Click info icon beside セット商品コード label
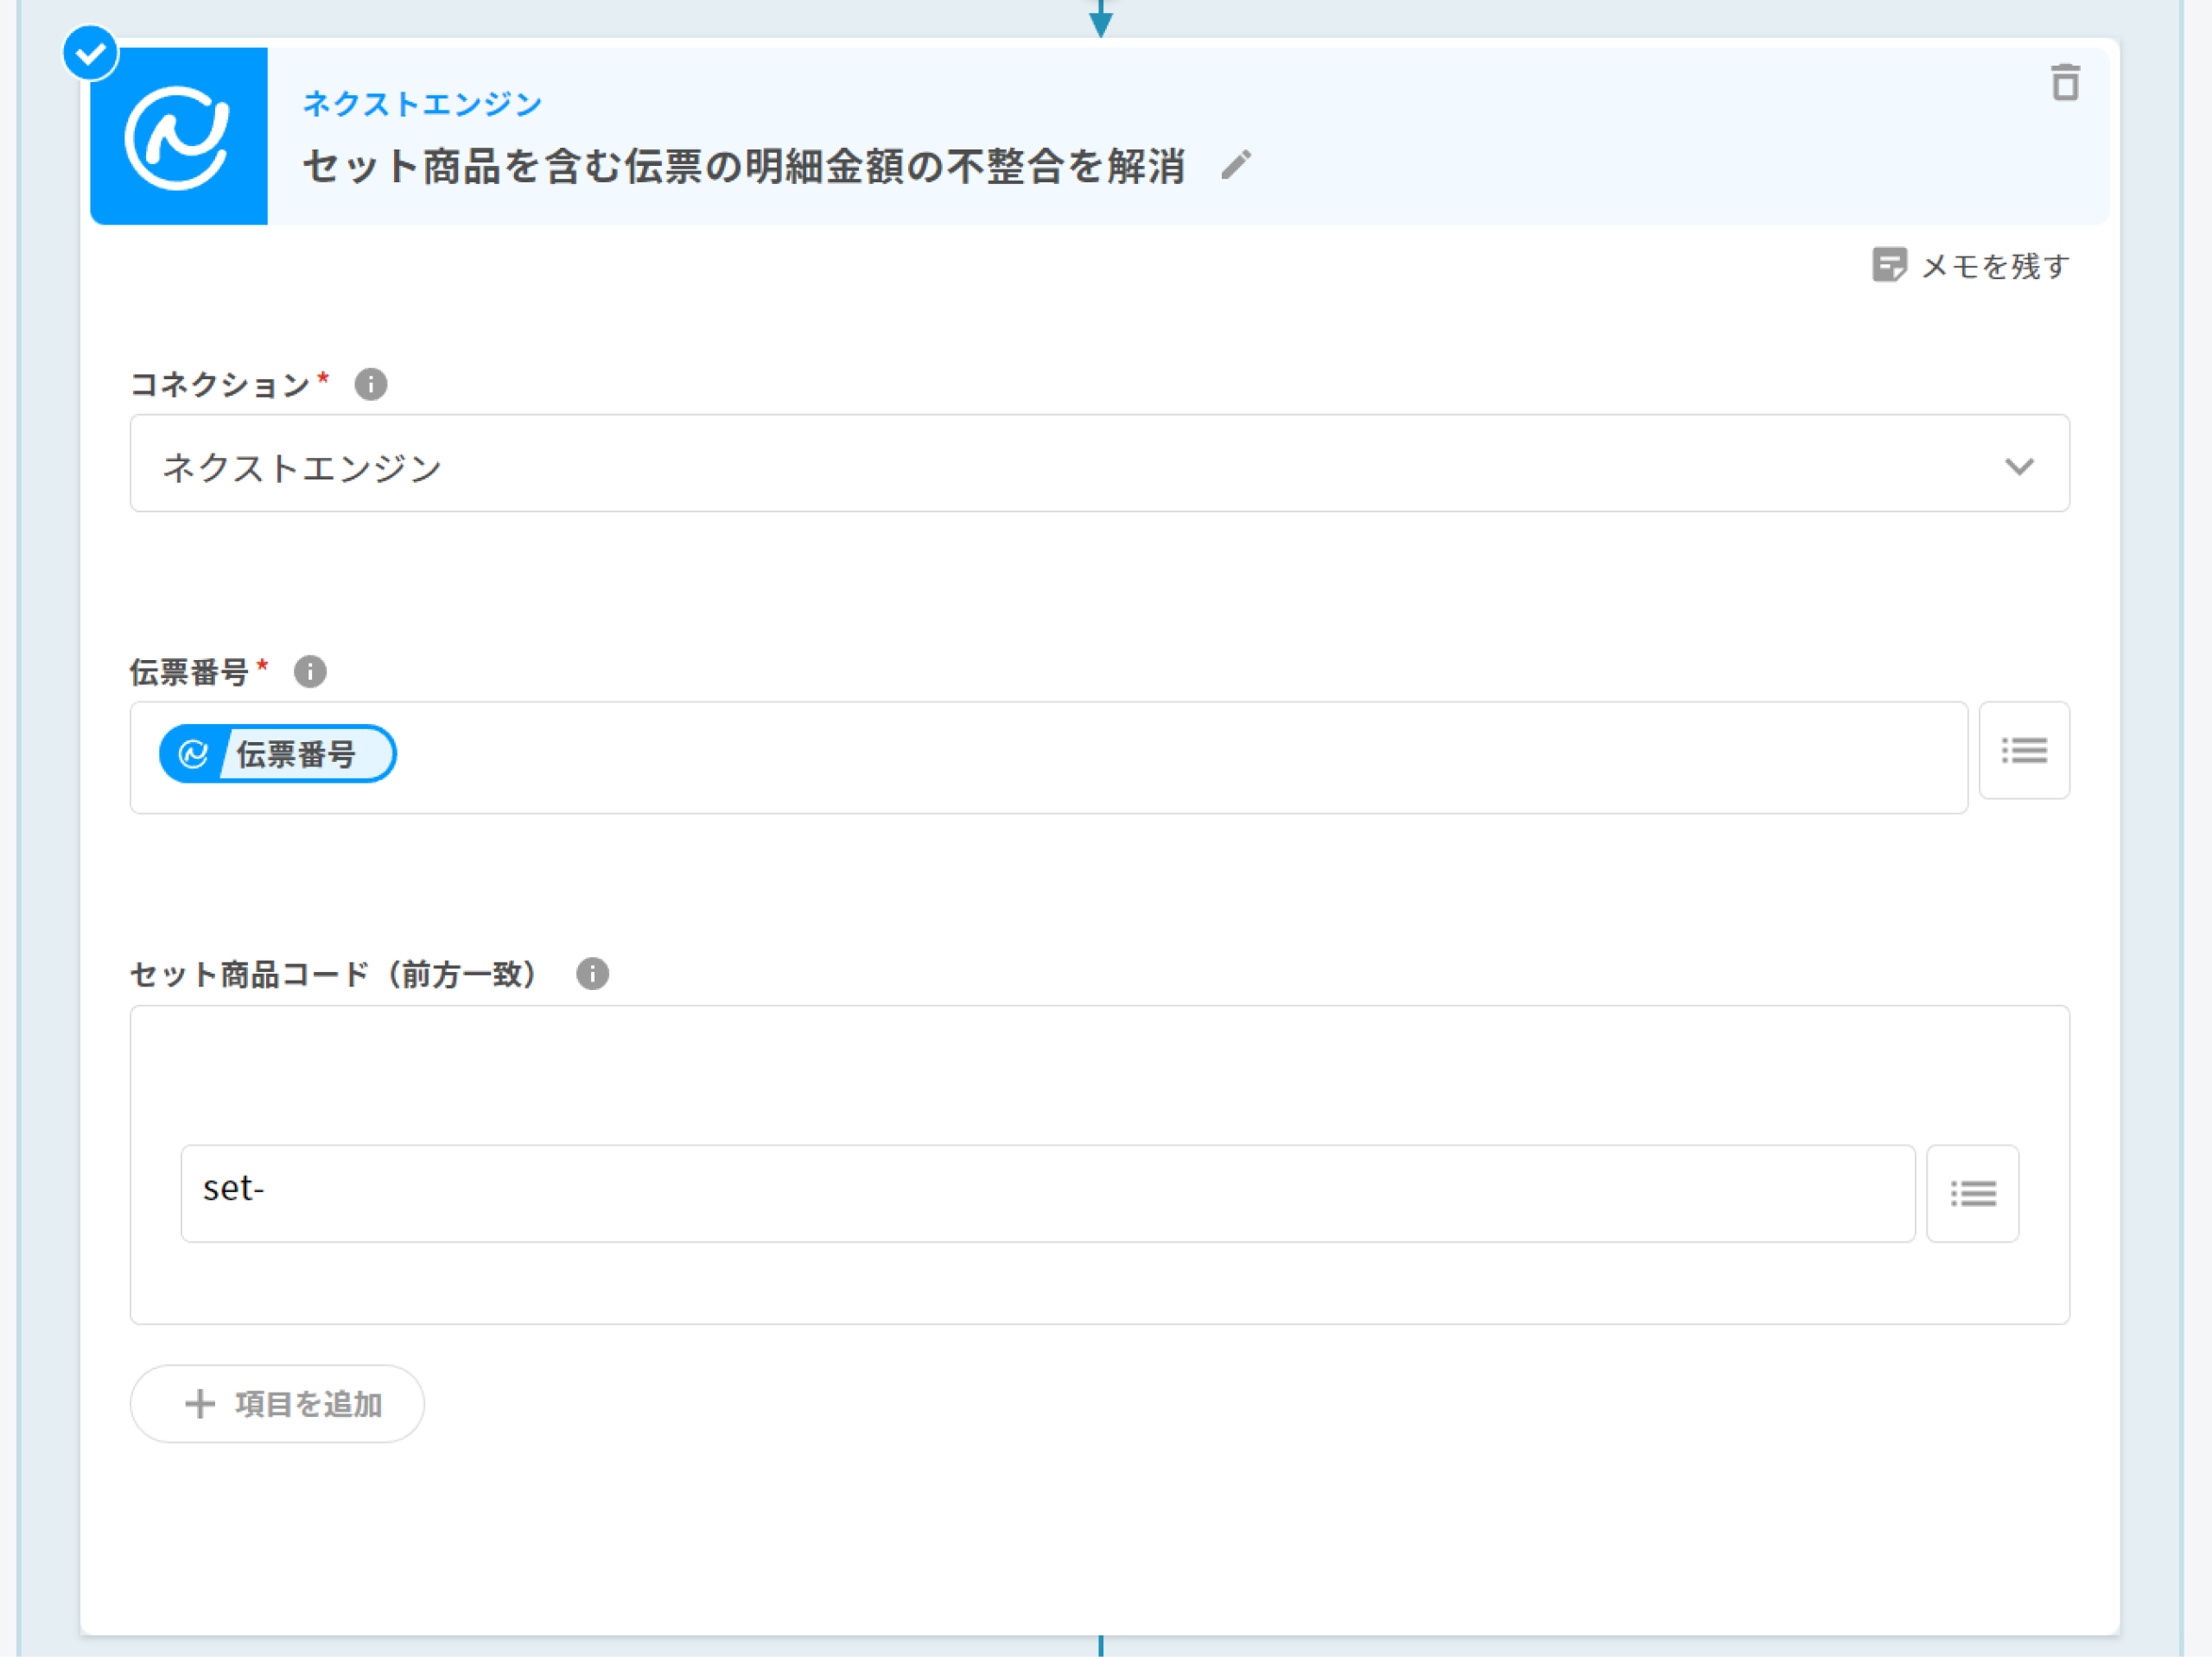This screenshot has width=2212, height=1657. pos(592,973)
